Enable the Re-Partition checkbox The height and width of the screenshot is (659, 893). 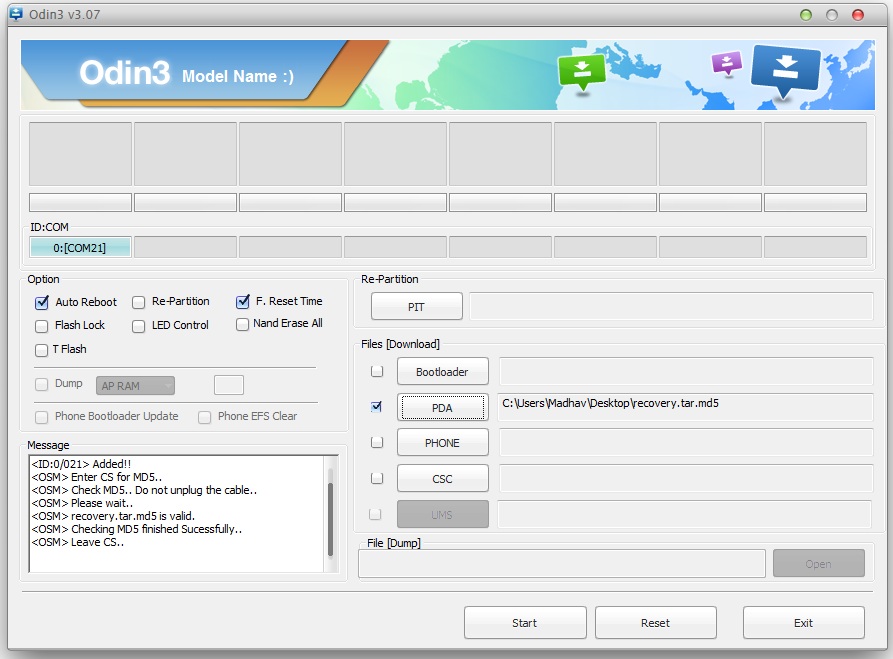139,302
